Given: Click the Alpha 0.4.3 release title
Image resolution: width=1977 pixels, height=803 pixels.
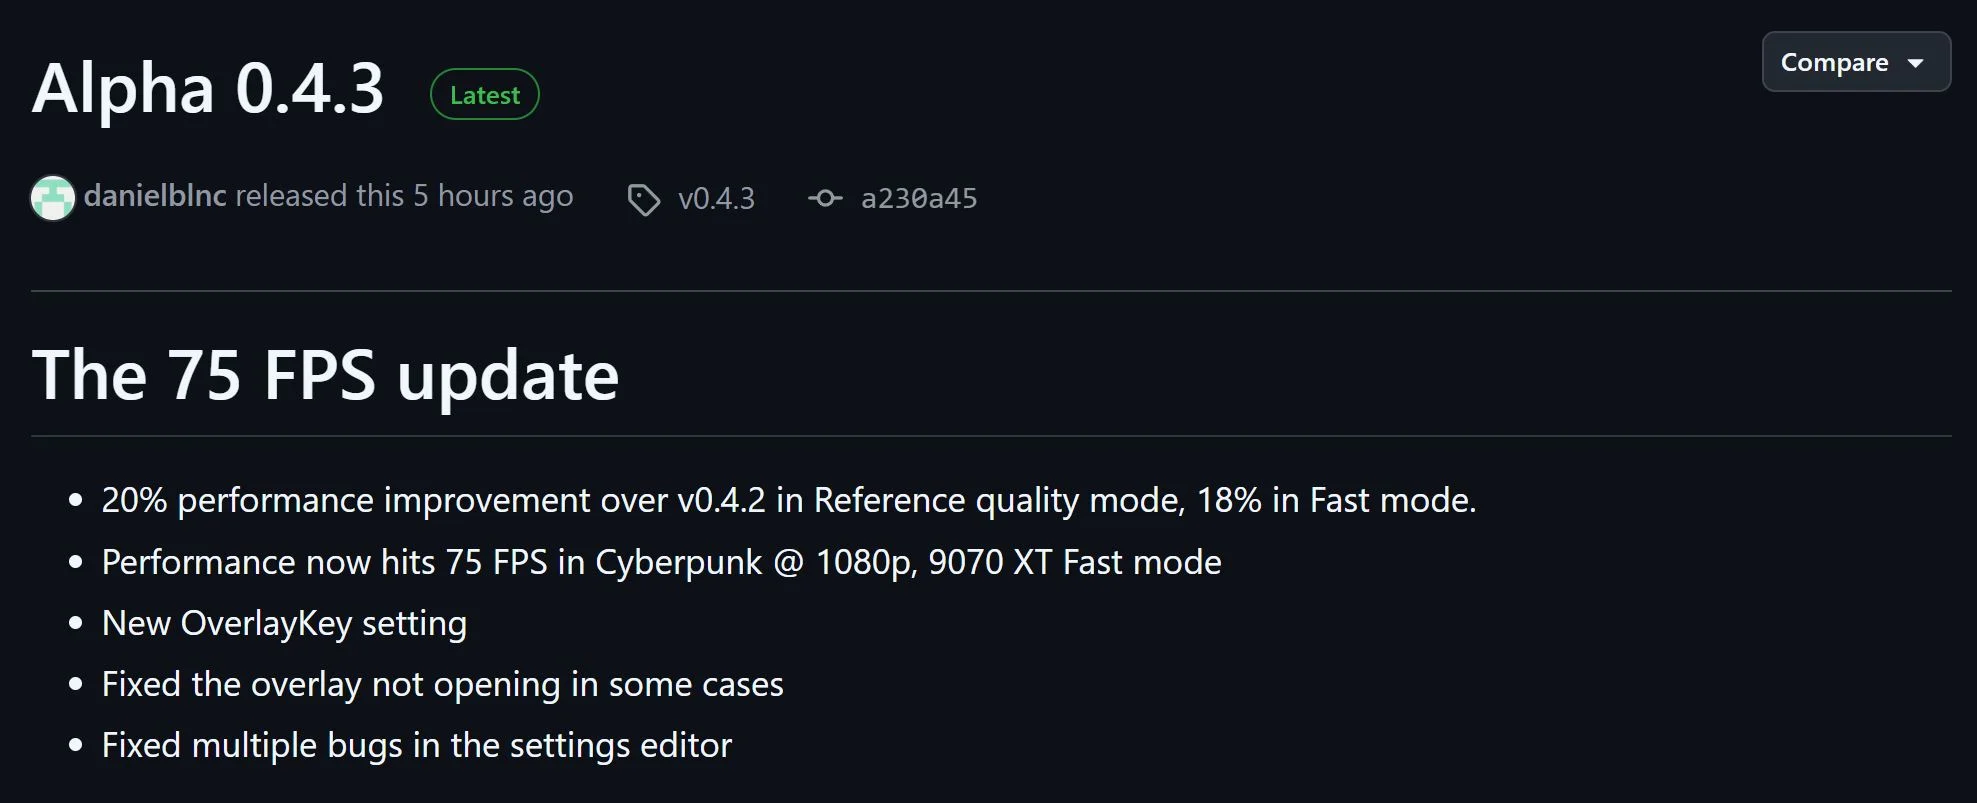Looking at the screenshot, I should [208, 88].
